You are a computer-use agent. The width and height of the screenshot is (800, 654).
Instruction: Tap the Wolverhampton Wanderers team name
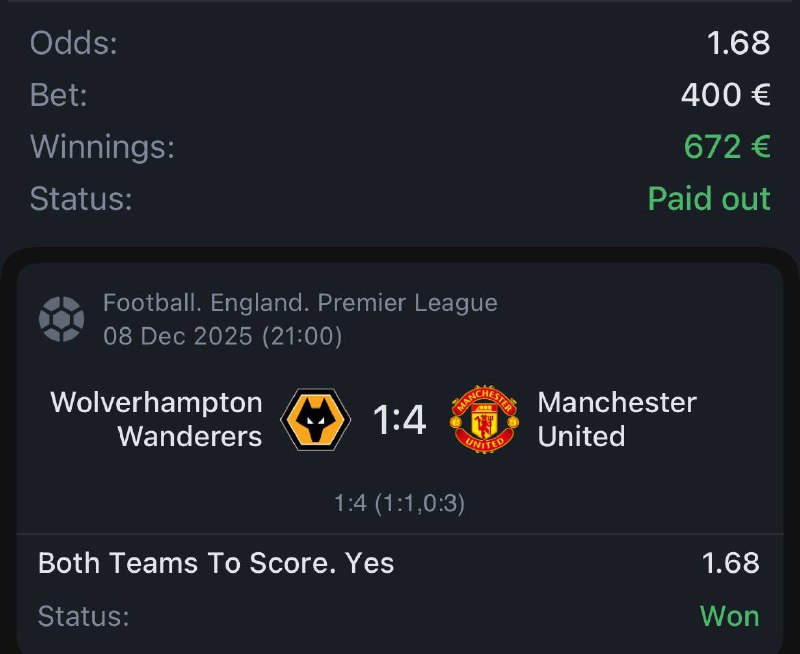pyautogui.click(x=157, y=419)
